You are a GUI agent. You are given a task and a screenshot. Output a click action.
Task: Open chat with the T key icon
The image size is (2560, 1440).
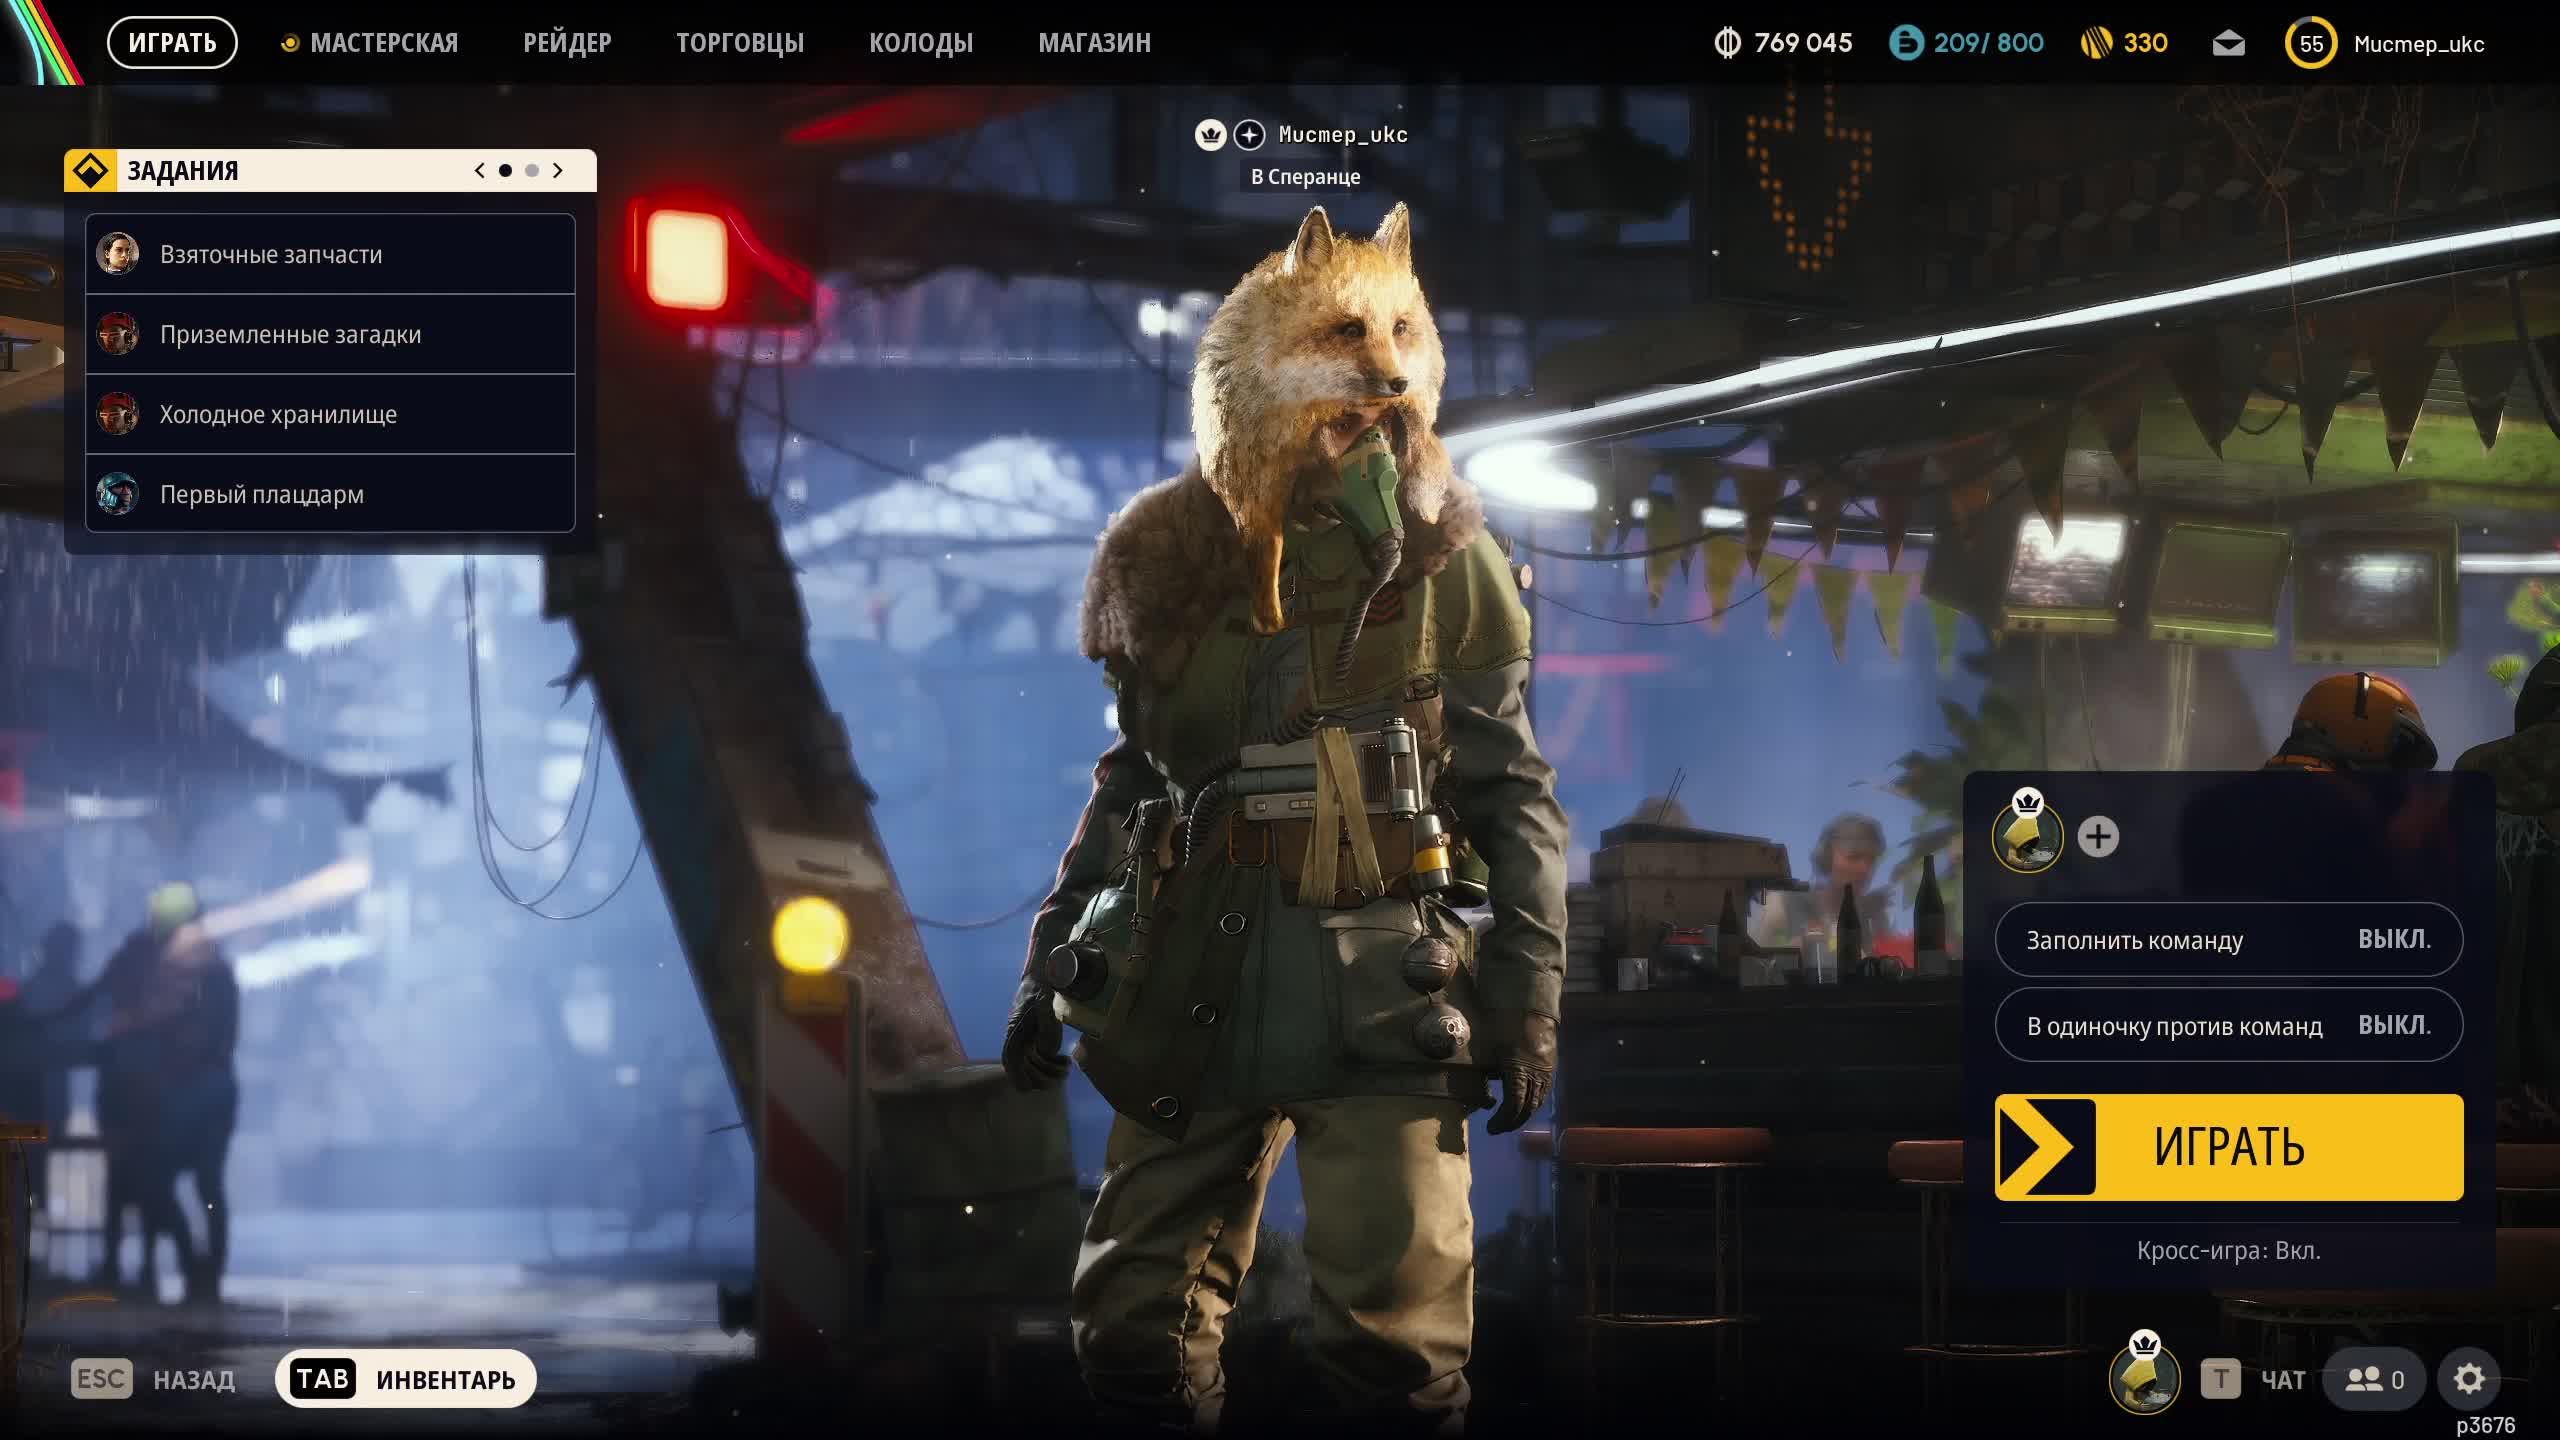tap(2220, 1380)
